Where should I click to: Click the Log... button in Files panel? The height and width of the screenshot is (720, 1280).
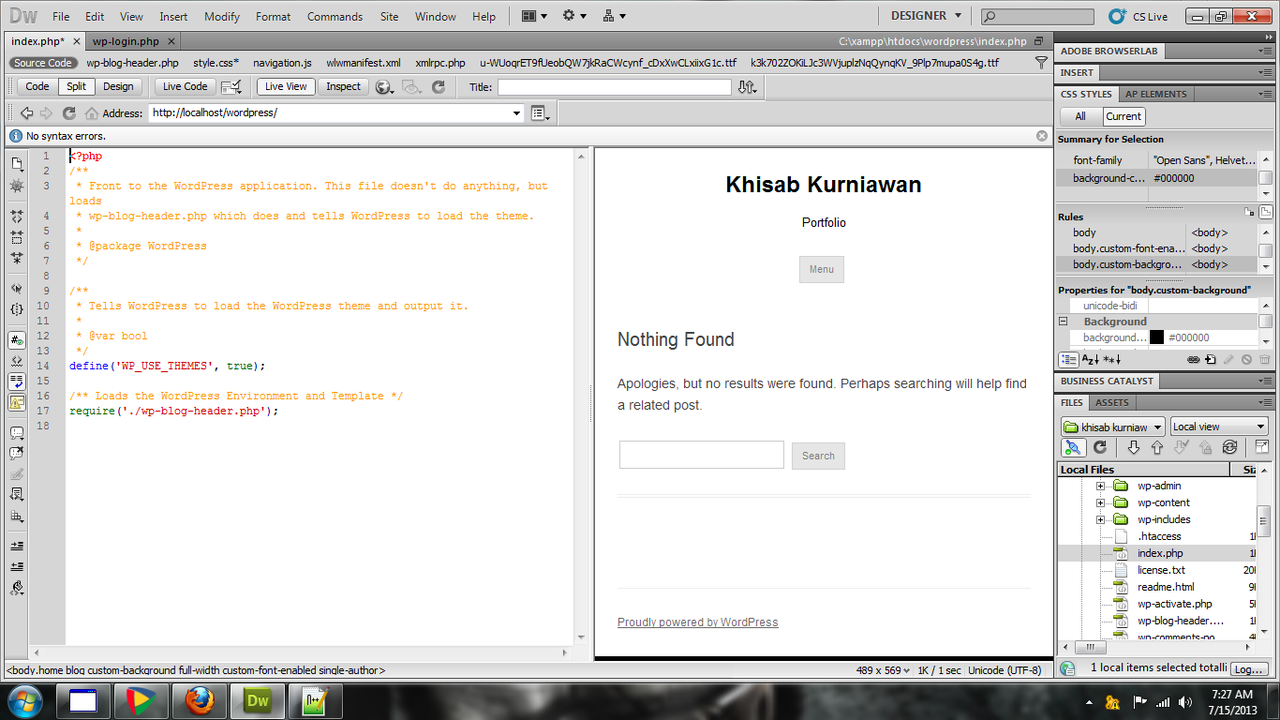[1250, 669]
